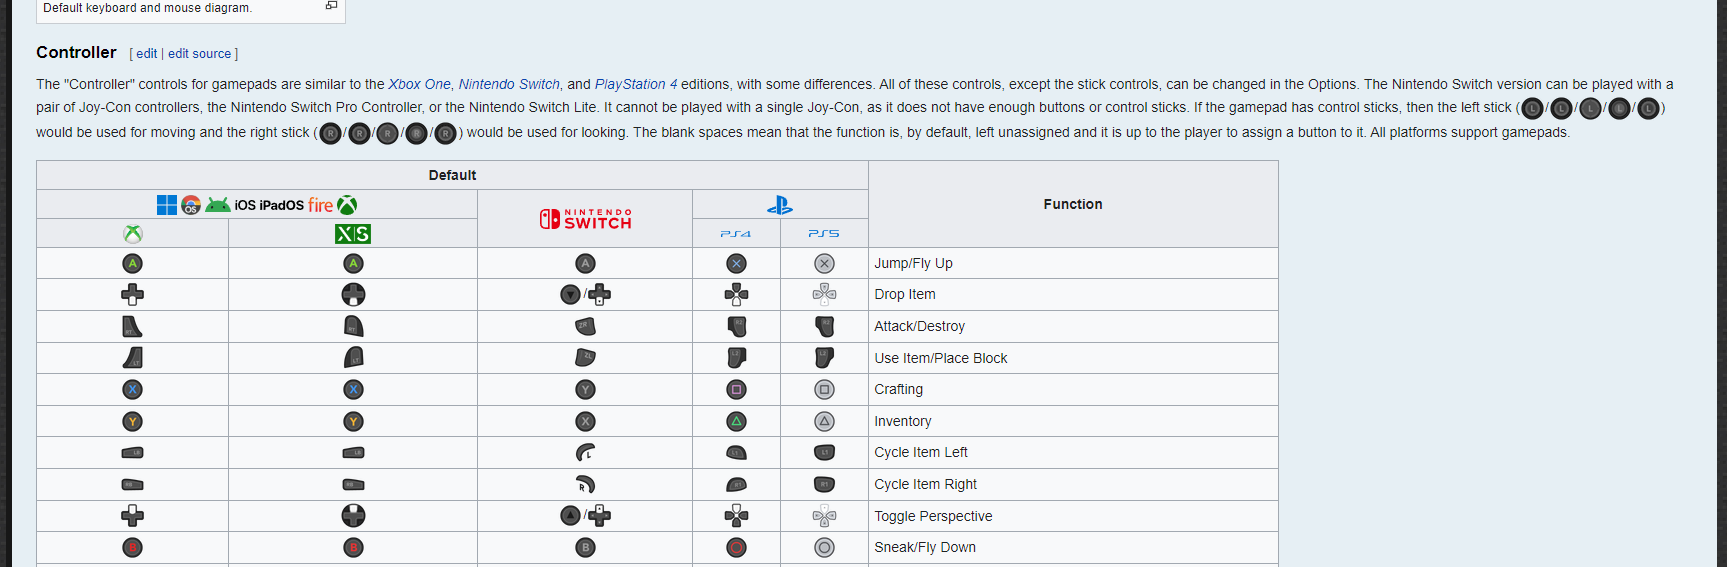Click PS4 purple square button in Crafting row

736,390
